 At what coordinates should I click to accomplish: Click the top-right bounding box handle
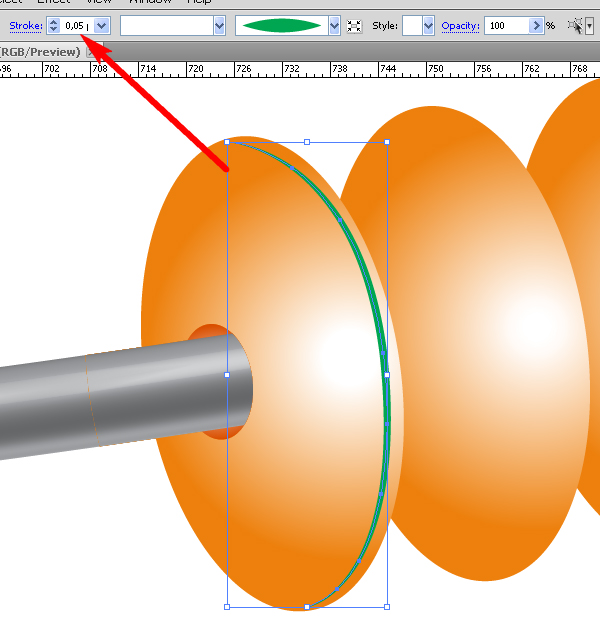point(387,142)
